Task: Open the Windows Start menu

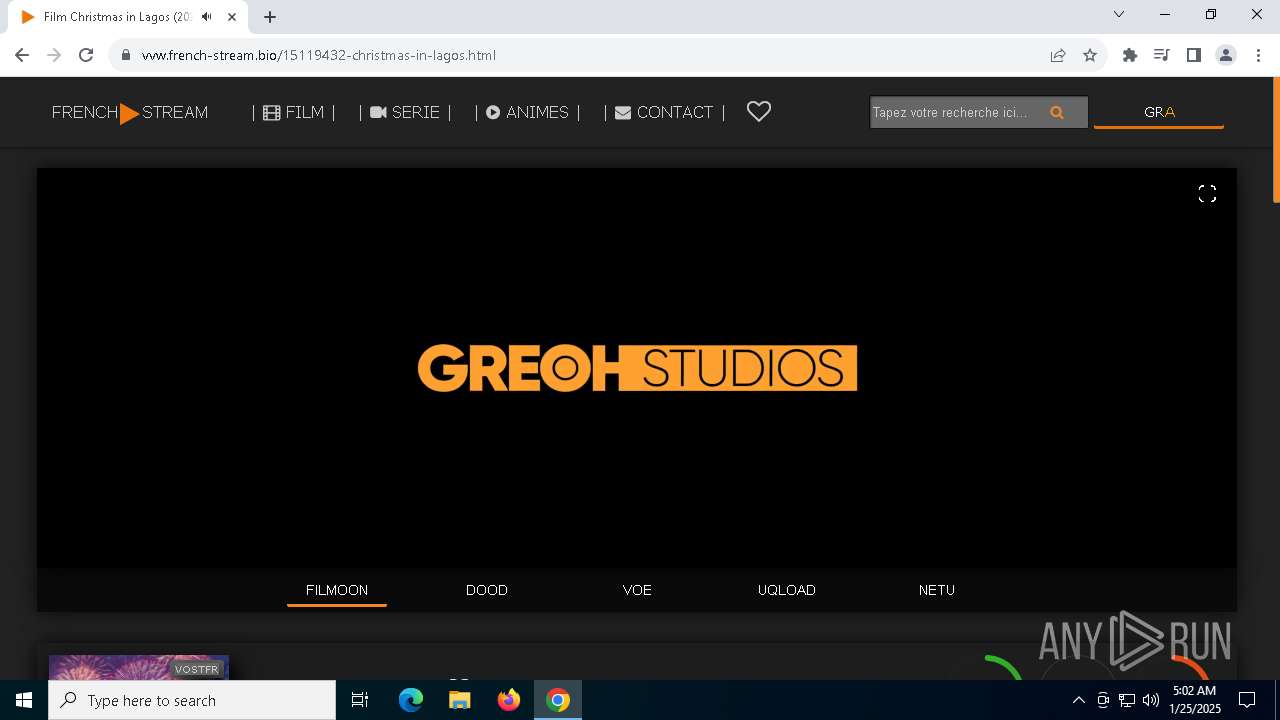Action: coord(24,700)
